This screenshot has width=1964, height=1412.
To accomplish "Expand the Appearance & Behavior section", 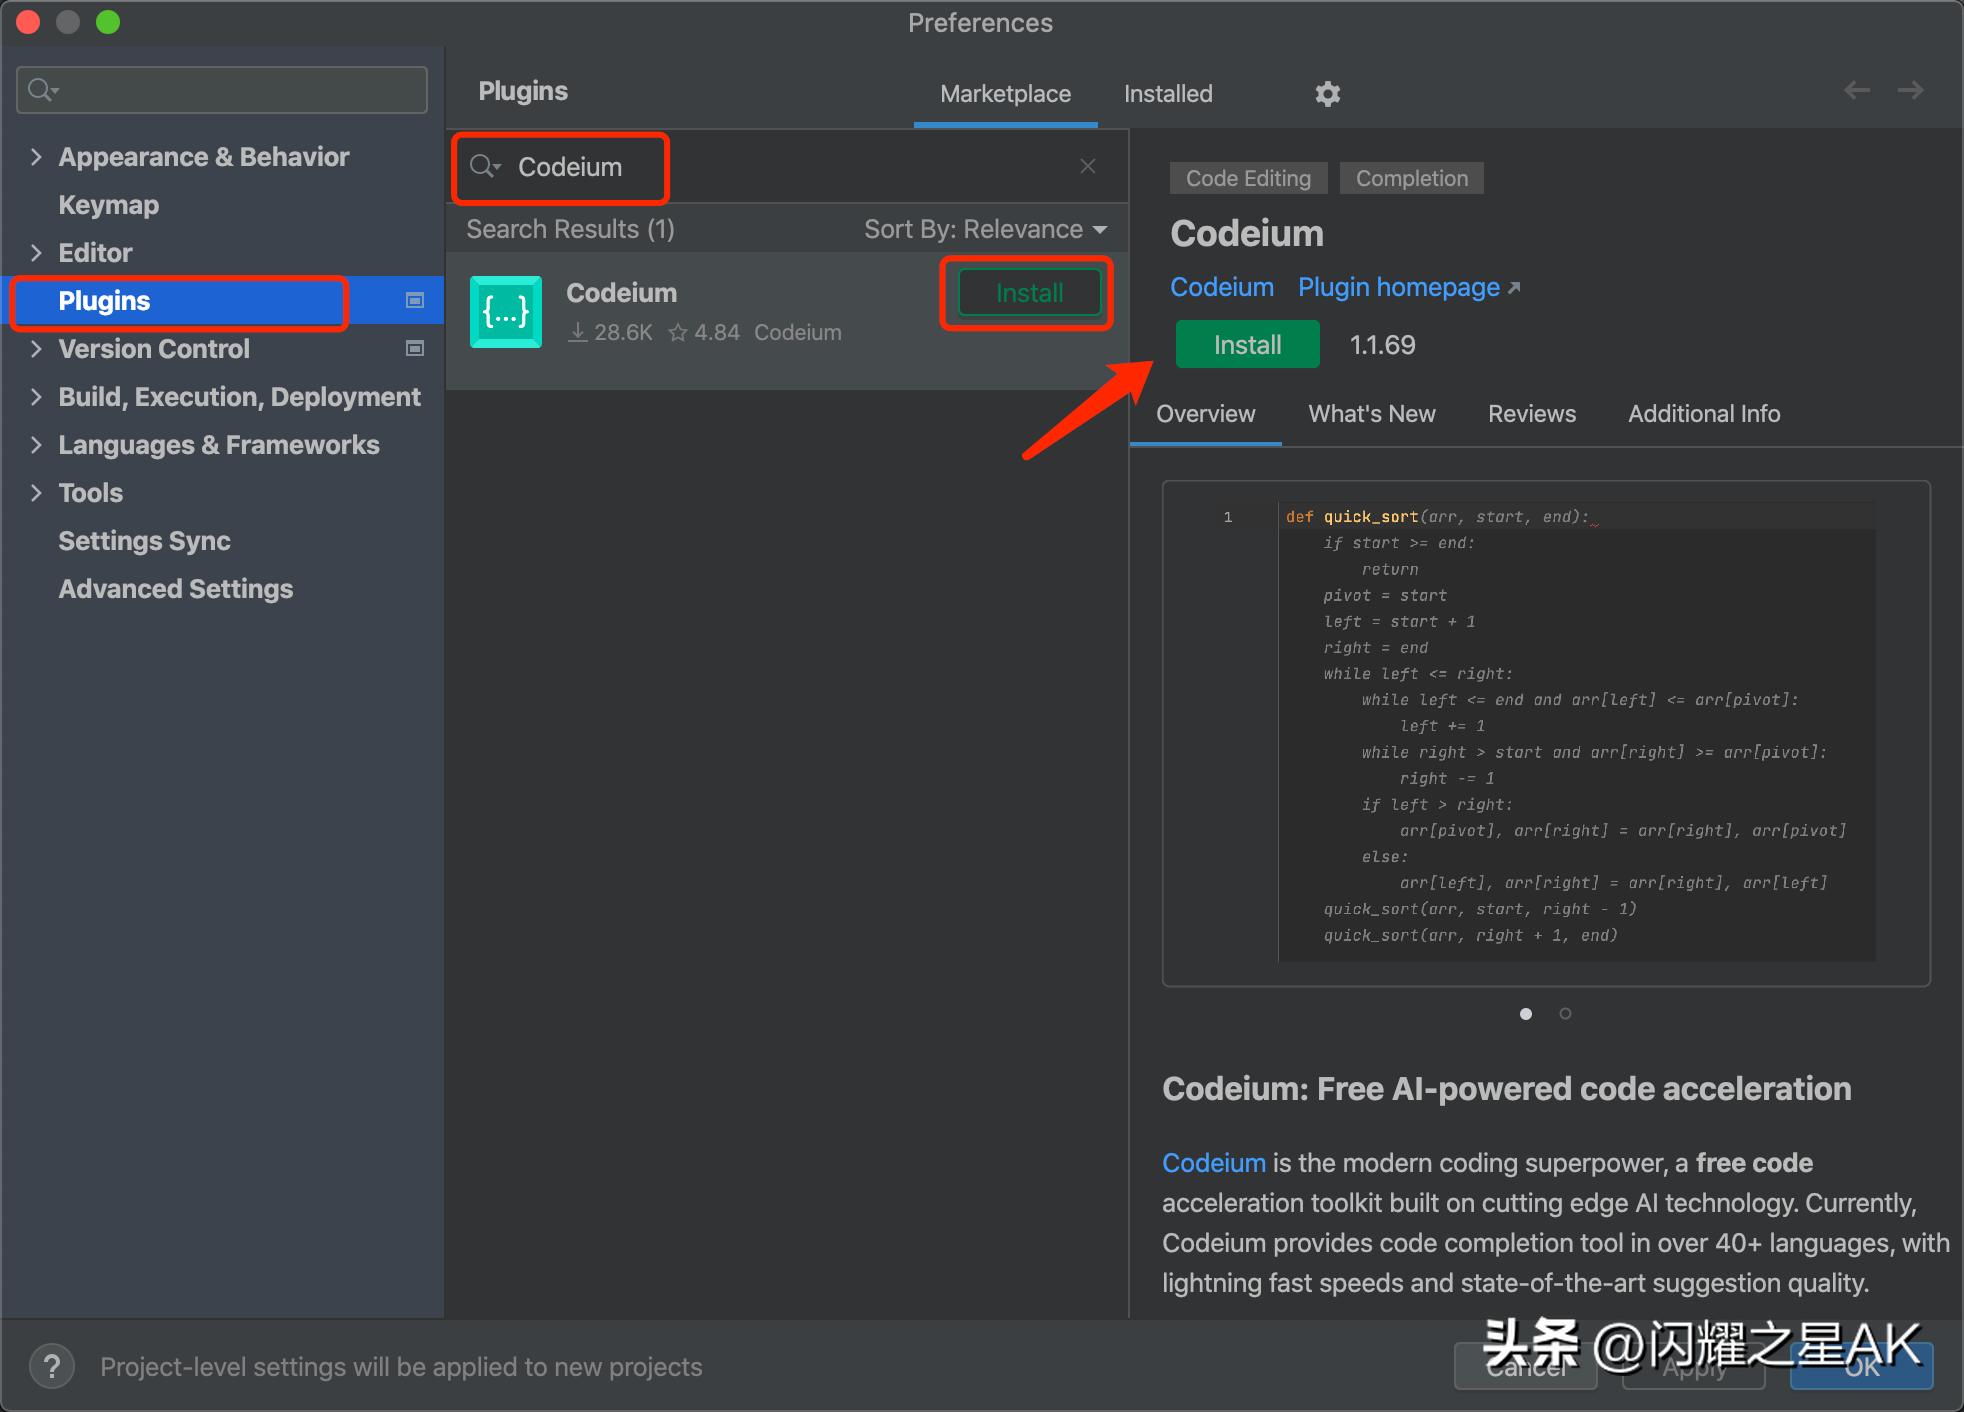I will click(36, 156).
